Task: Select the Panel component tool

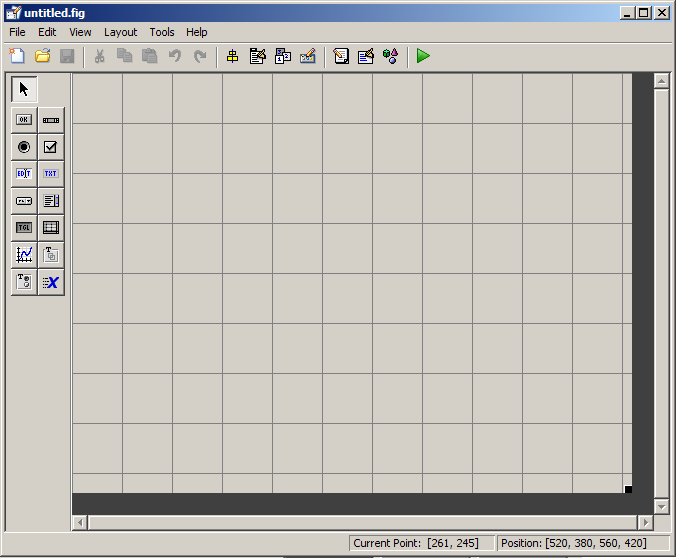Action: [x=51, y=255]
